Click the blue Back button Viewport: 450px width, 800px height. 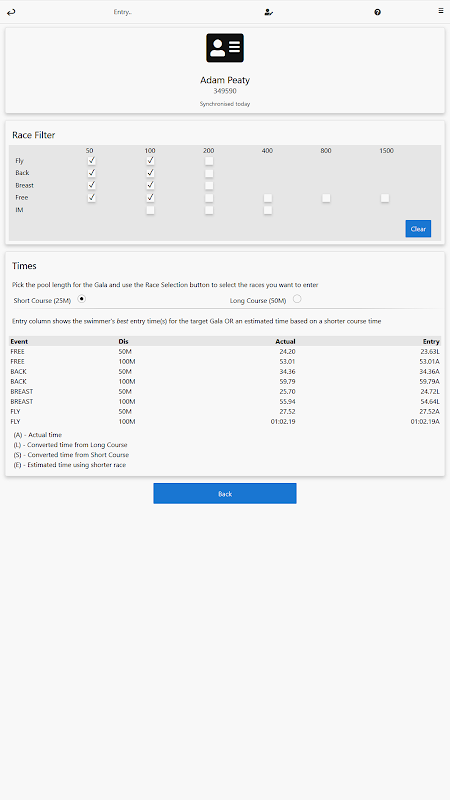pos(225,493)
